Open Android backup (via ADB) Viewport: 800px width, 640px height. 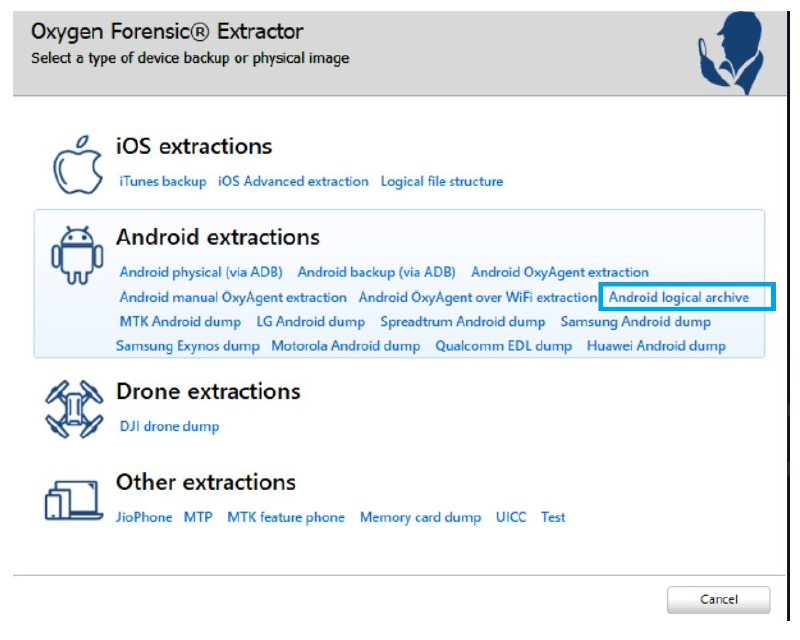click(x=377, y=272)
